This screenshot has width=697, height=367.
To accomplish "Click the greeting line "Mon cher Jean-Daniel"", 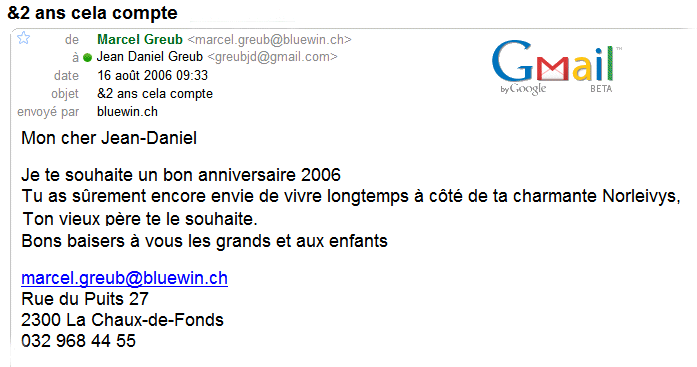I will pos(109,138).
